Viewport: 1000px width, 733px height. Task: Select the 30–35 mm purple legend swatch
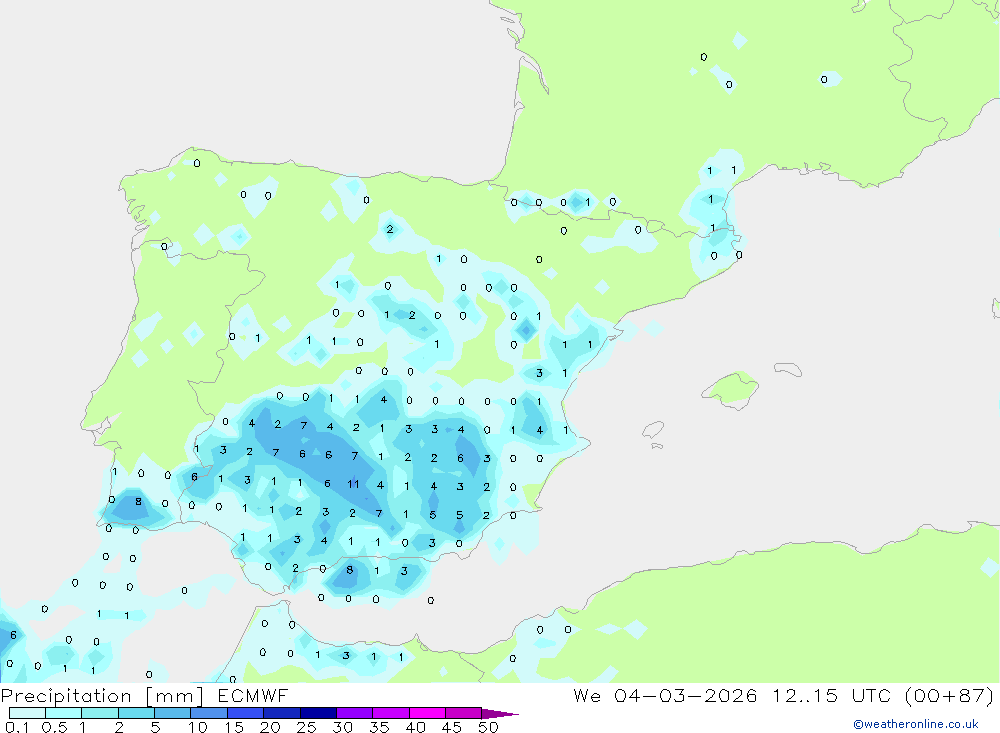(354, 713)
